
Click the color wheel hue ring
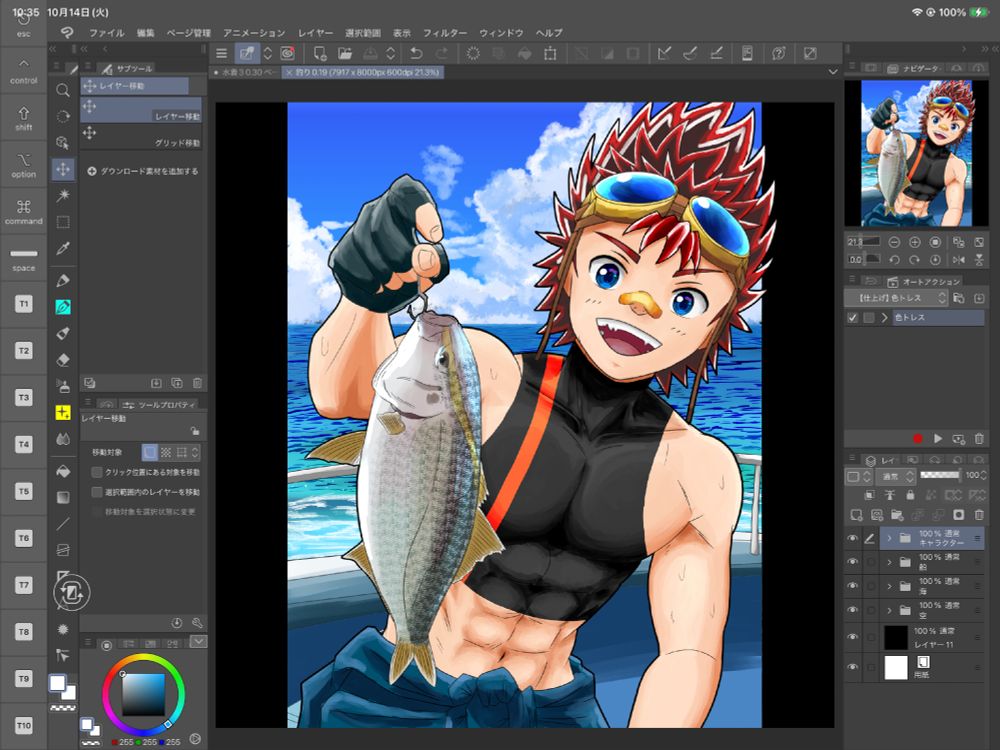click(x=143, y=658)
